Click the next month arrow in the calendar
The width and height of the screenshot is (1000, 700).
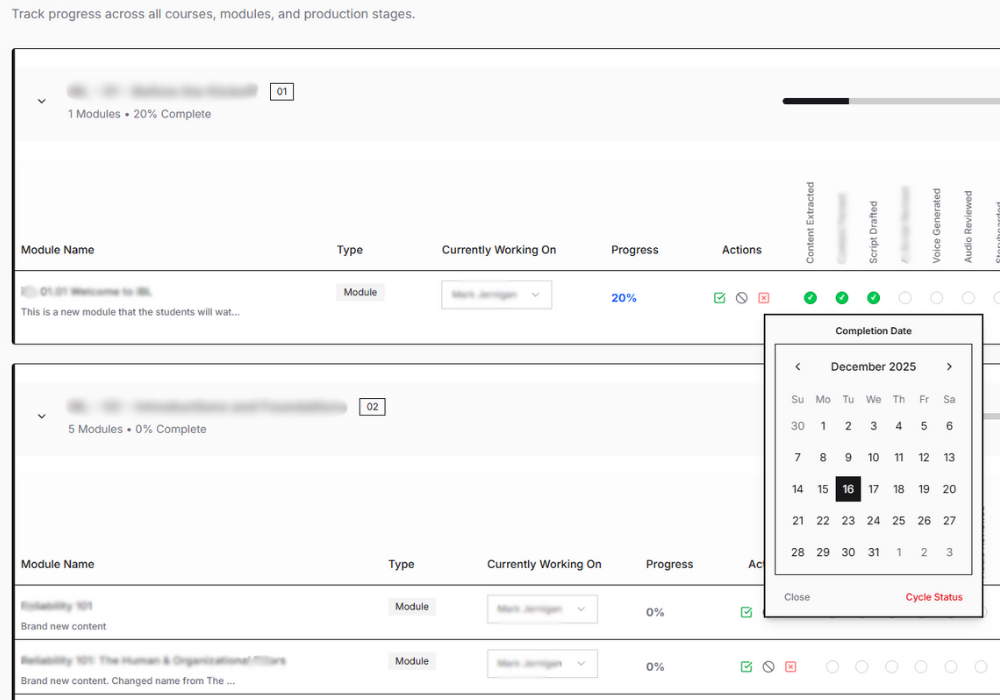[x=948, y=366]
